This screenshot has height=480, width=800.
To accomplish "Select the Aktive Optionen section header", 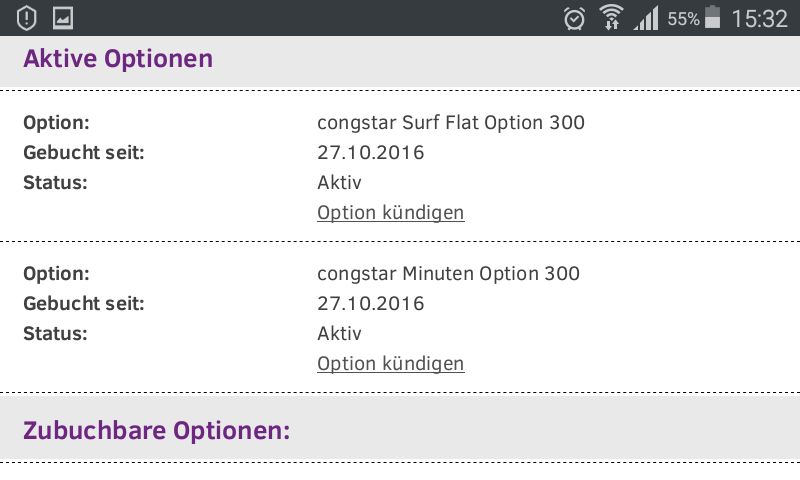I will pyautogui.click(x=118, y=59).
